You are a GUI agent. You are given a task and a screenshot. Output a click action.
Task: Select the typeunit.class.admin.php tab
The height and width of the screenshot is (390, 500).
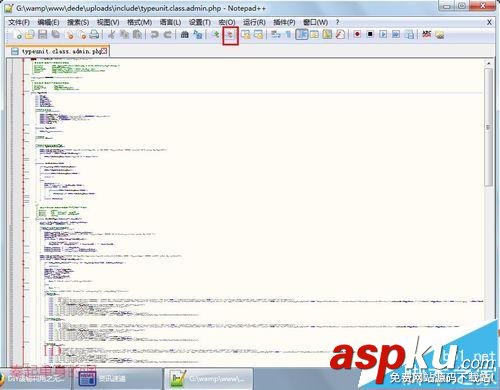click(58, 51)
